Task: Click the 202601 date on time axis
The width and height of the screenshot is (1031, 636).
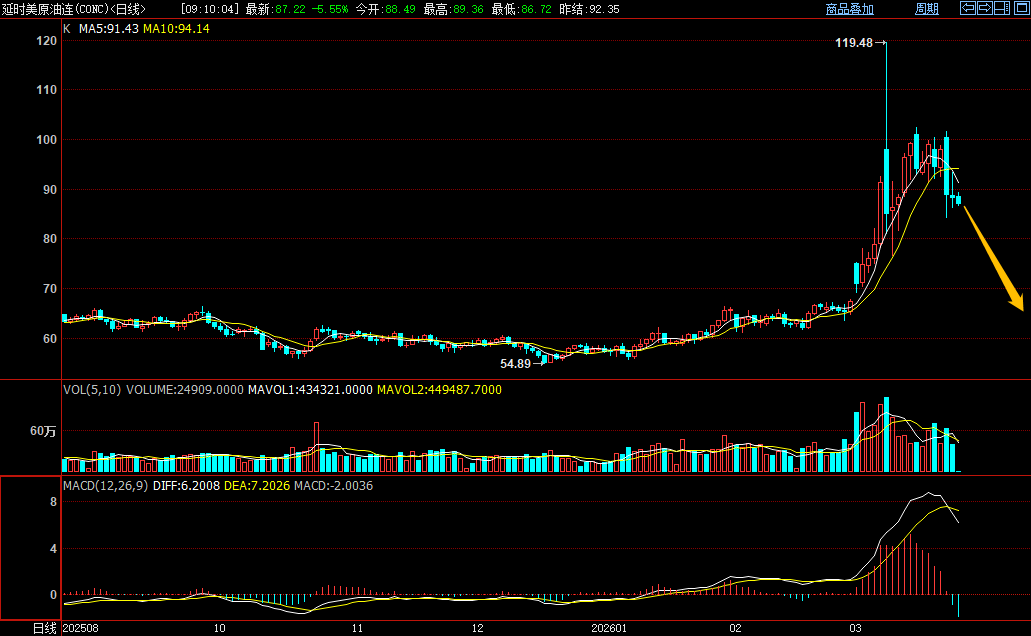Action: 609,628
